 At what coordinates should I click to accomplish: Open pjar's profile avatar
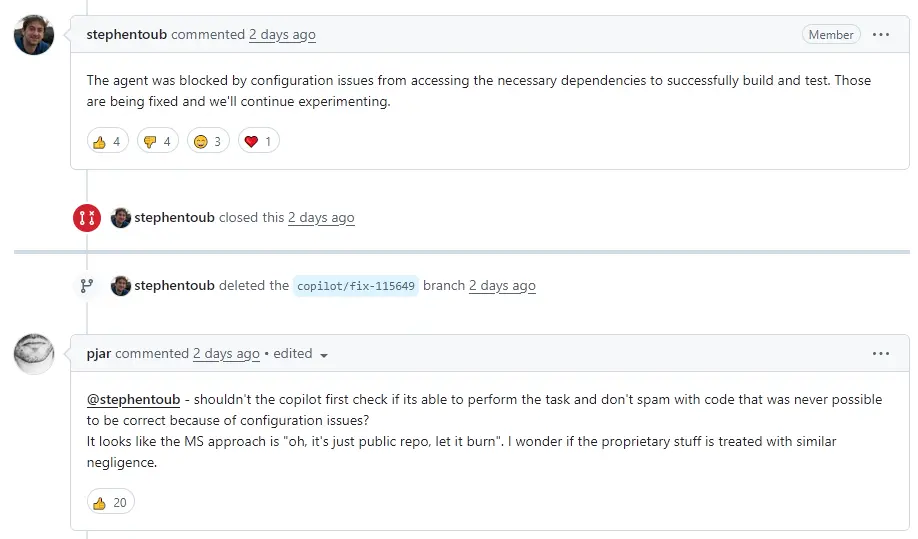[34, 354]
